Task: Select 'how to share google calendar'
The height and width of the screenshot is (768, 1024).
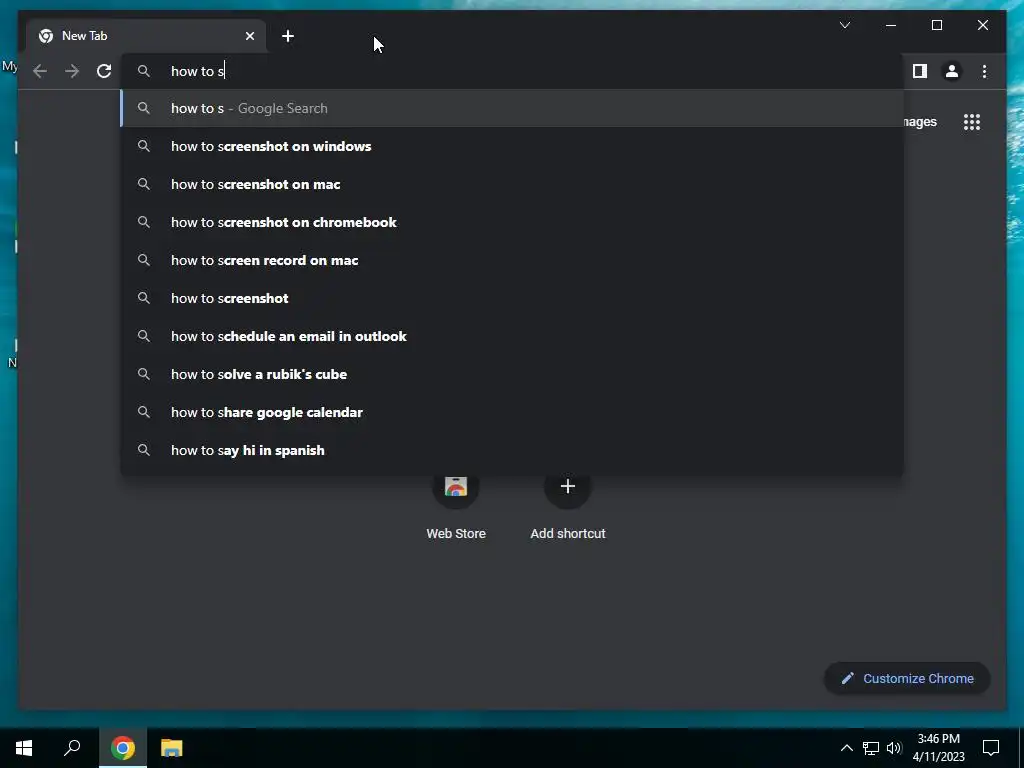Action: pyautogui.click(x=512, y=412)
